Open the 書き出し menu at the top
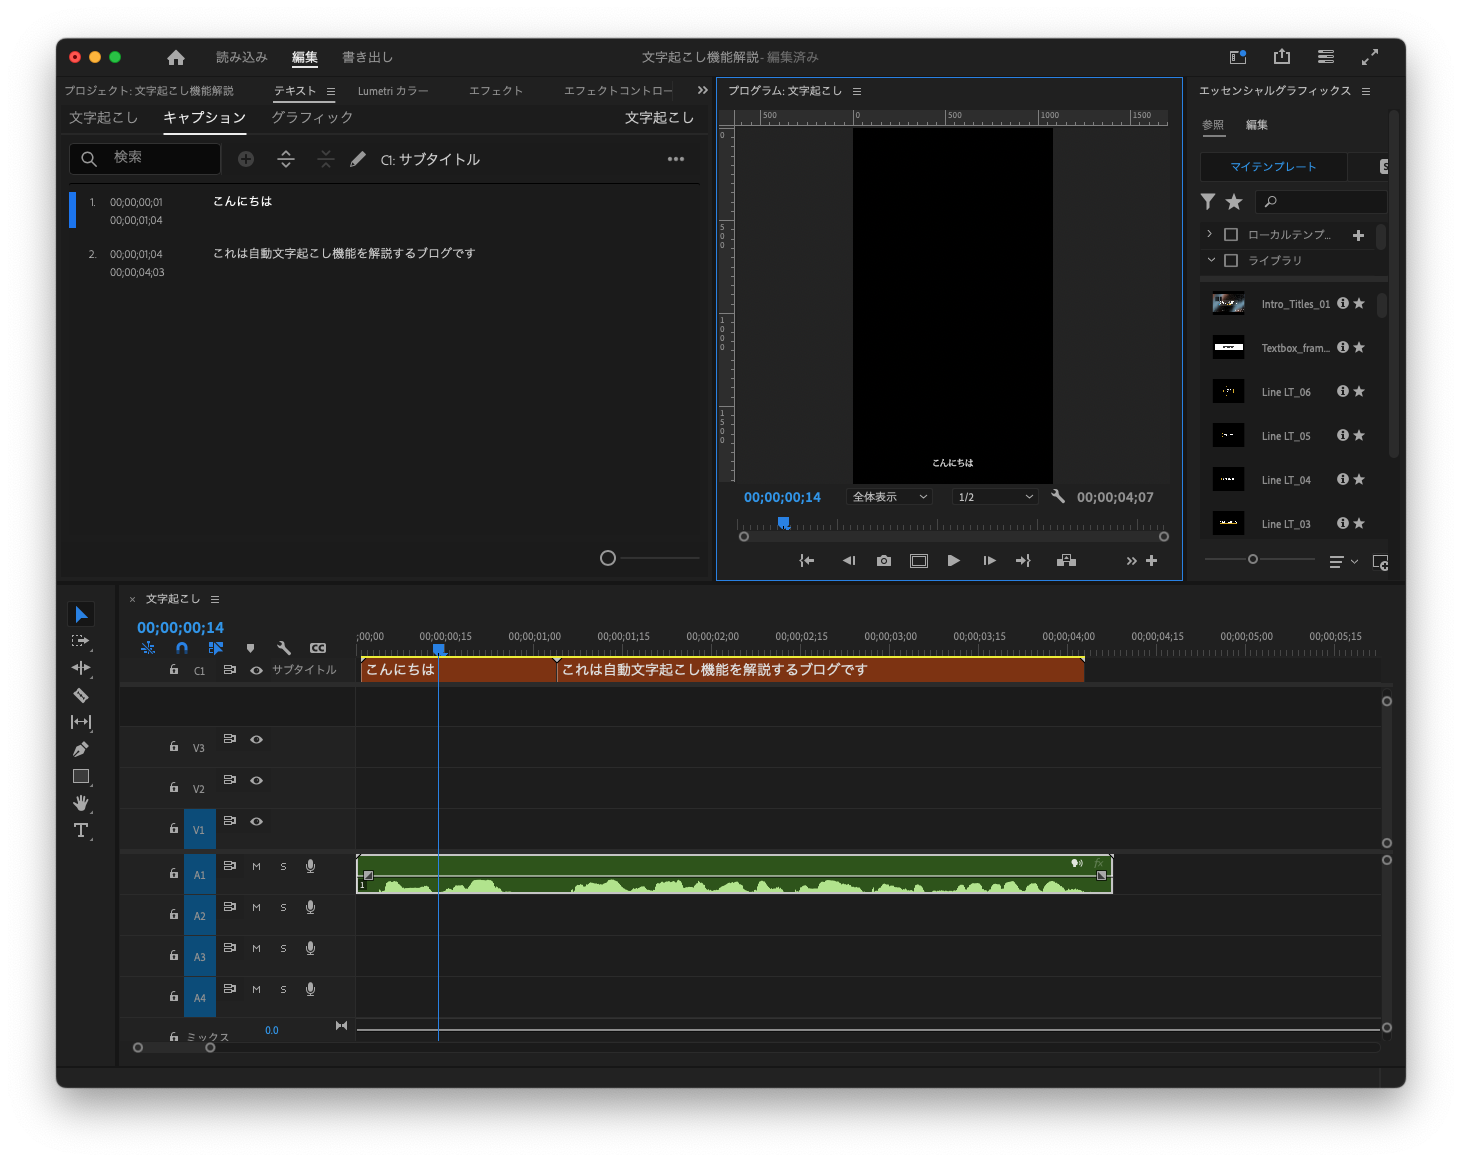 click(x=367, y=57)
